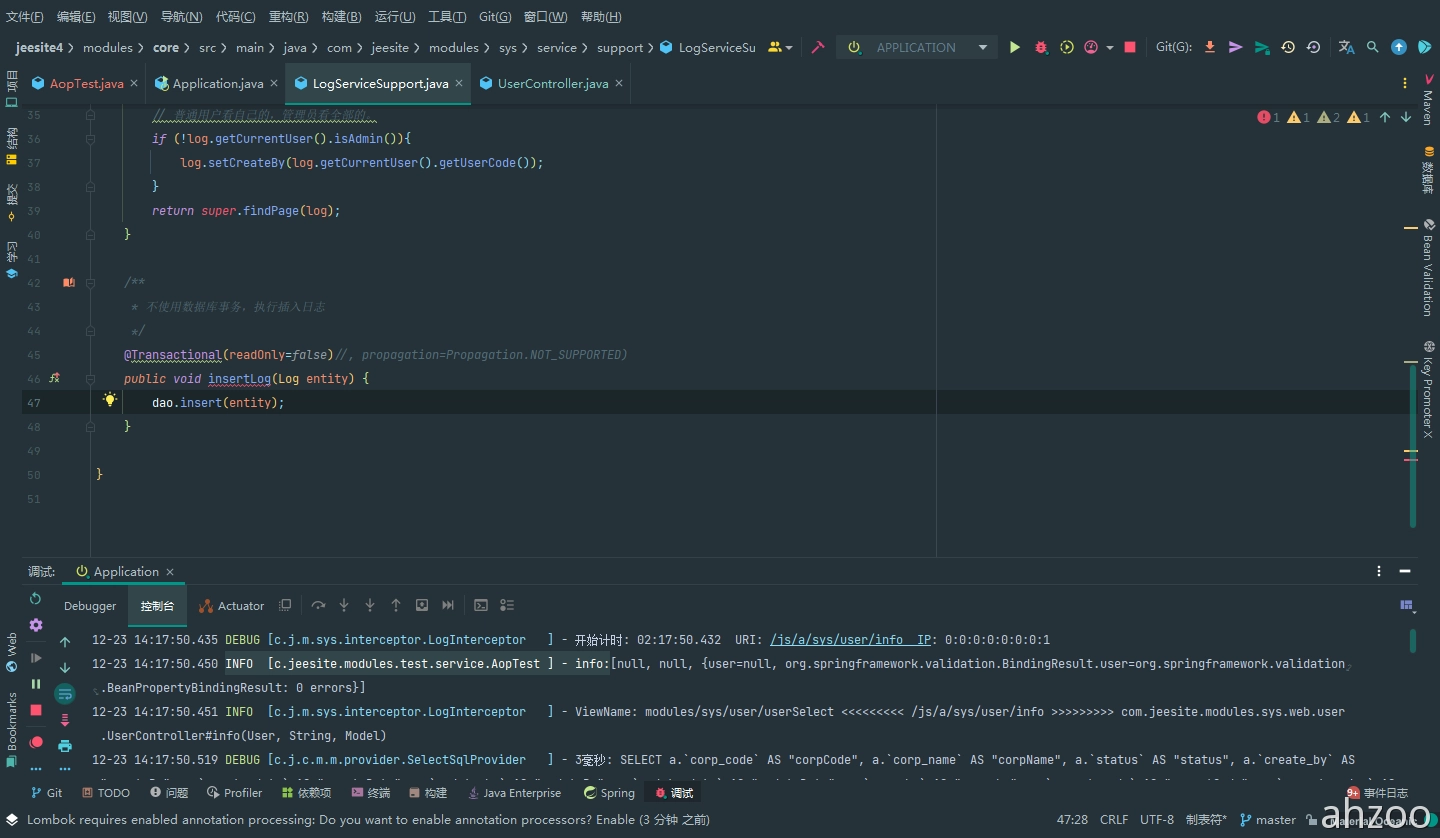
Task: Click the translate icon in toolbar
Action: pos(1347,47)
